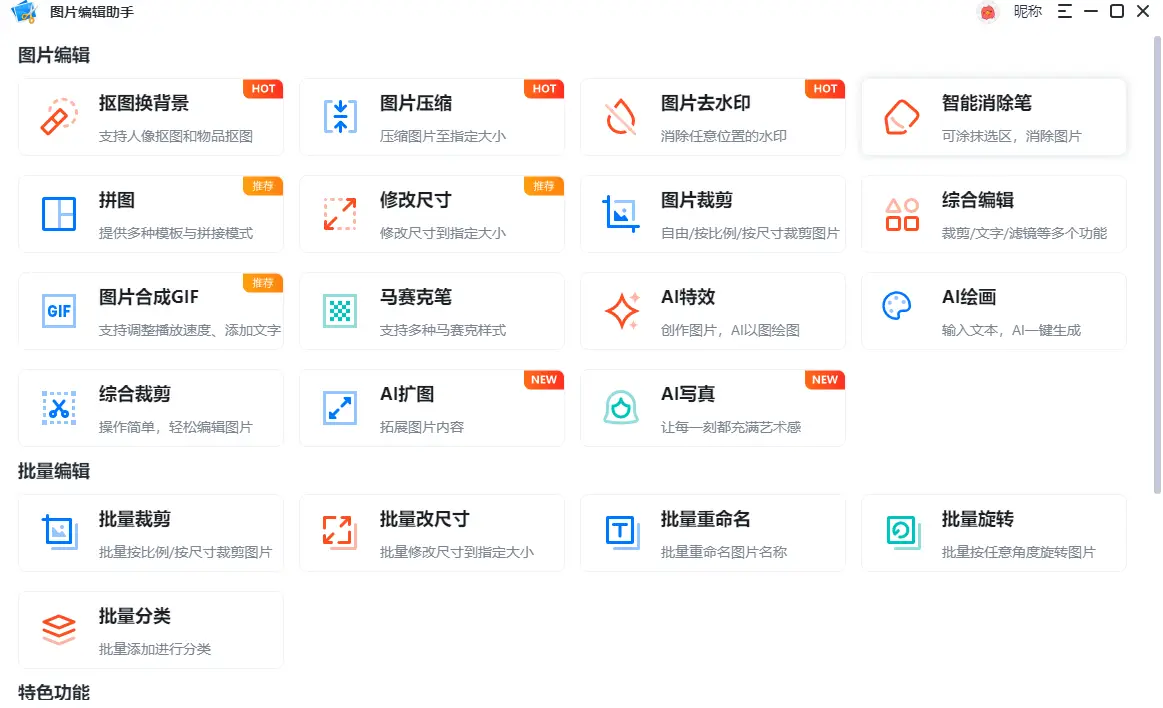Click the 批量裁剪 icon
1163x708 pixels.
tap(59, 532)
